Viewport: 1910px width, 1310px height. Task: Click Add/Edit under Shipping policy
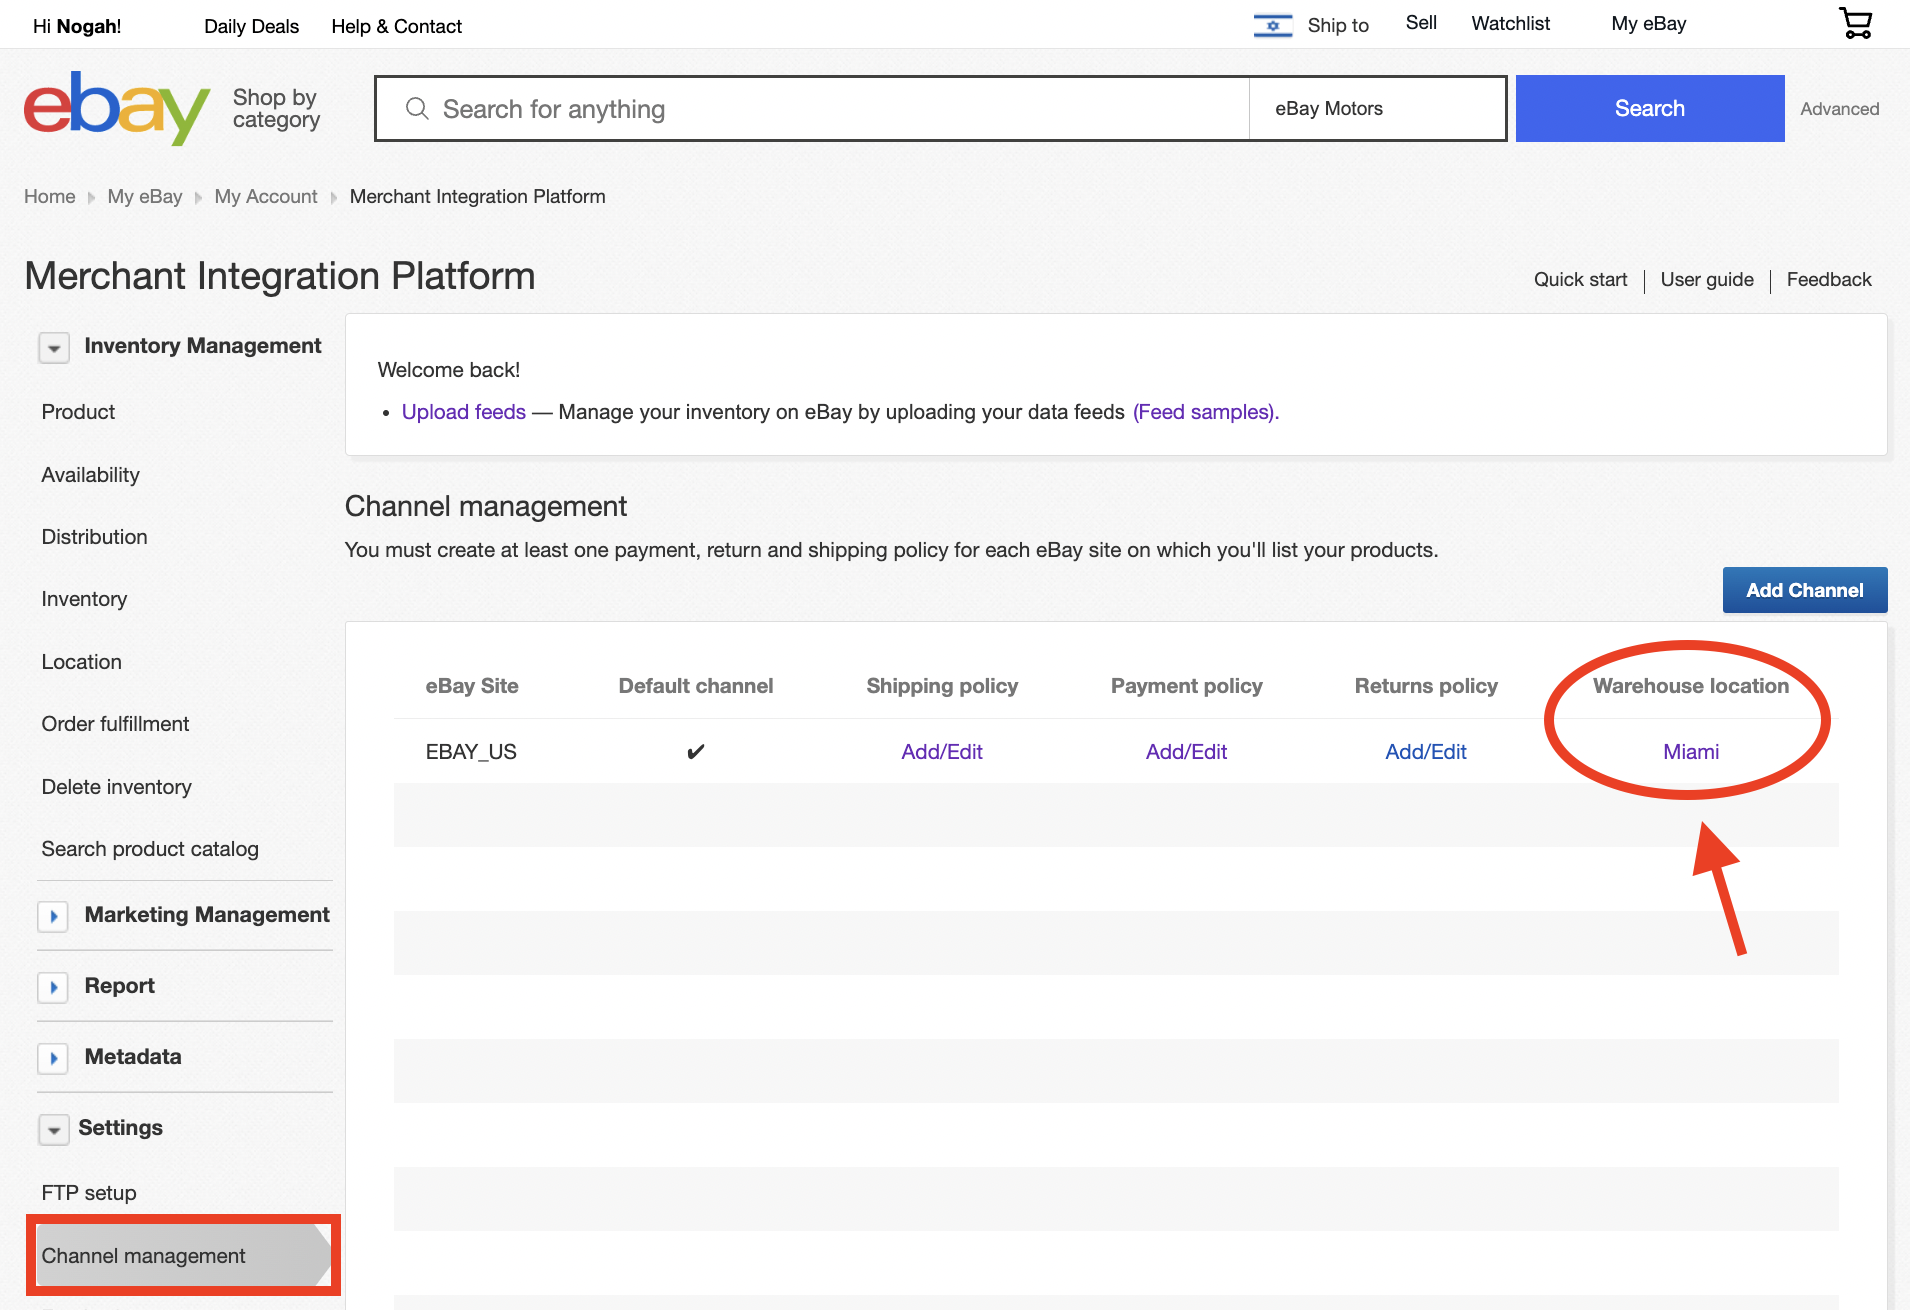click(942, 752)
